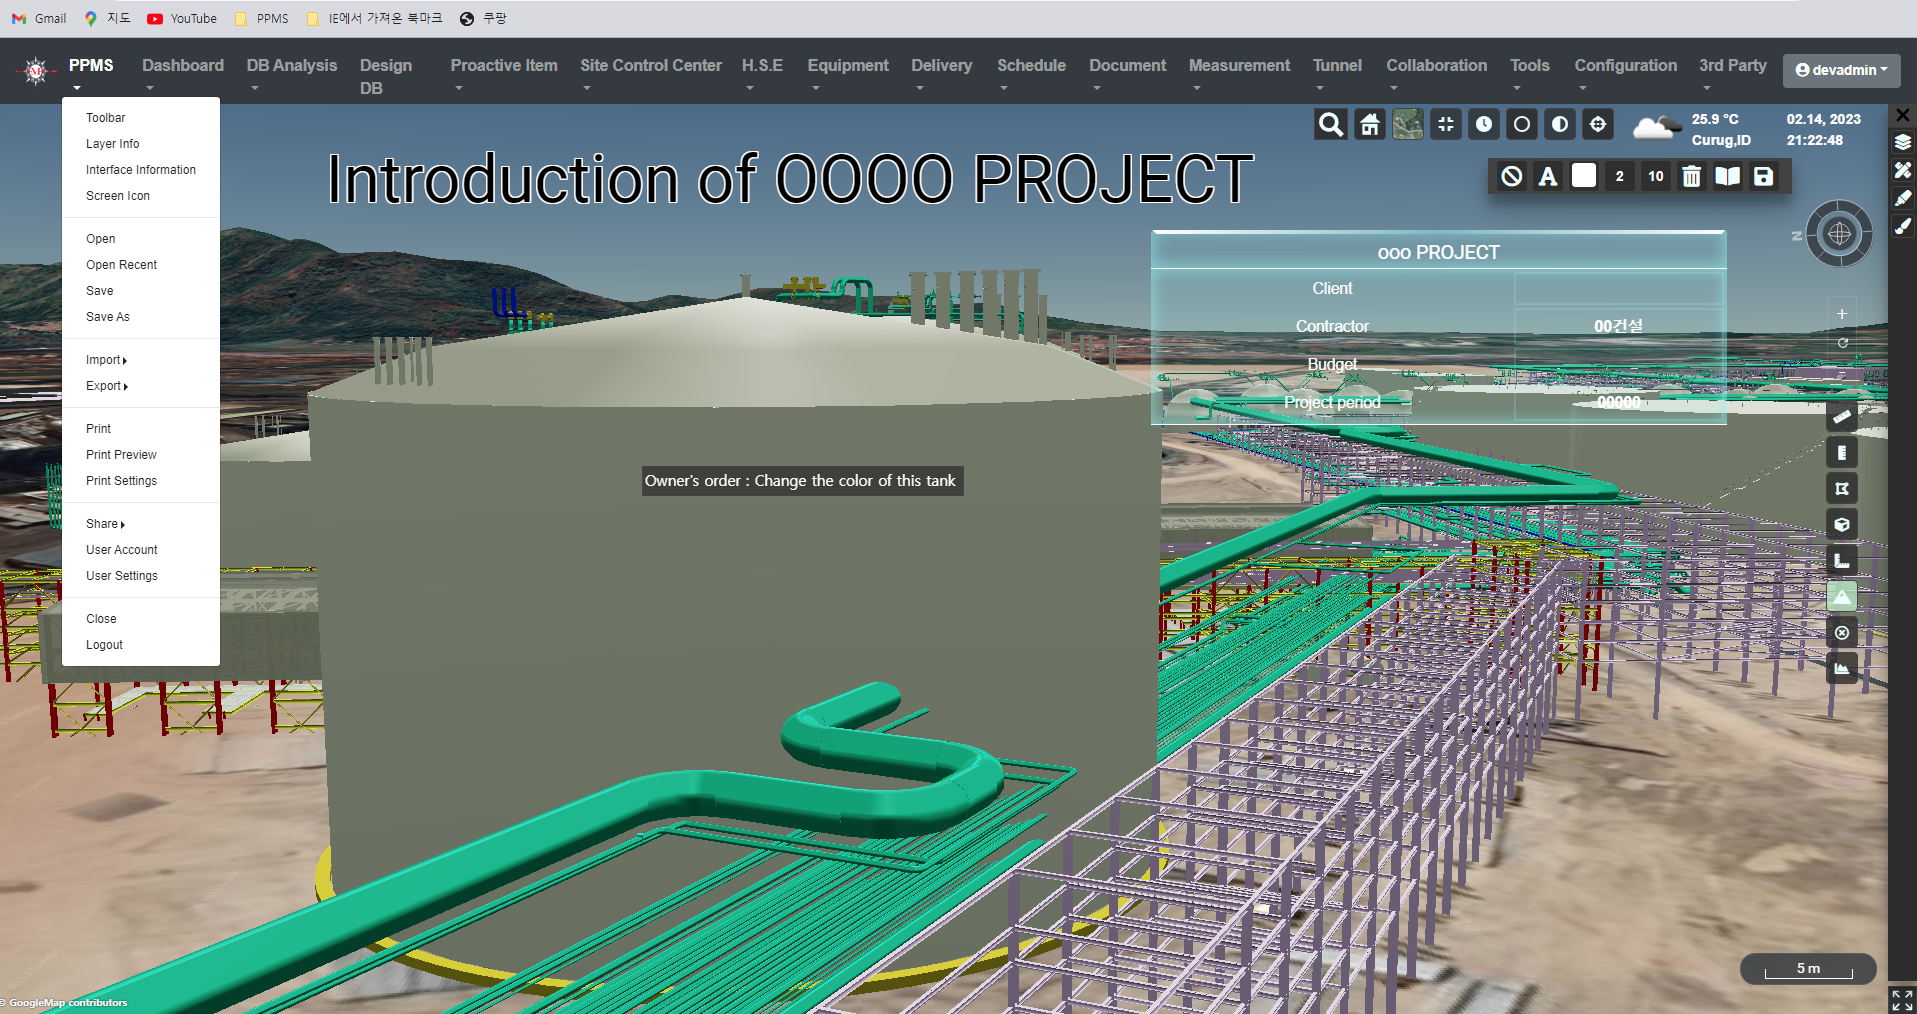Select the text annotation A tool
The image size is (1917, 1014).
click(x=1548, y=177)
